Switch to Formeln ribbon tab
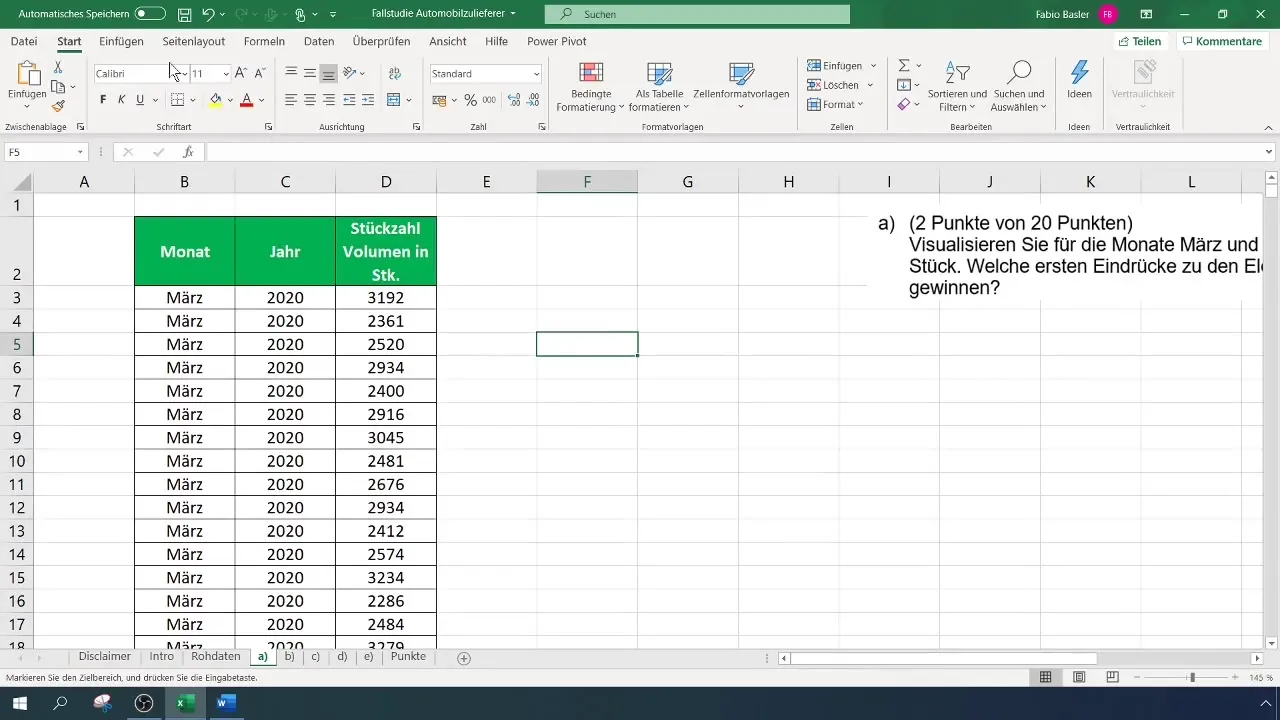The image size is (1280, 720). tap(264, 42)
